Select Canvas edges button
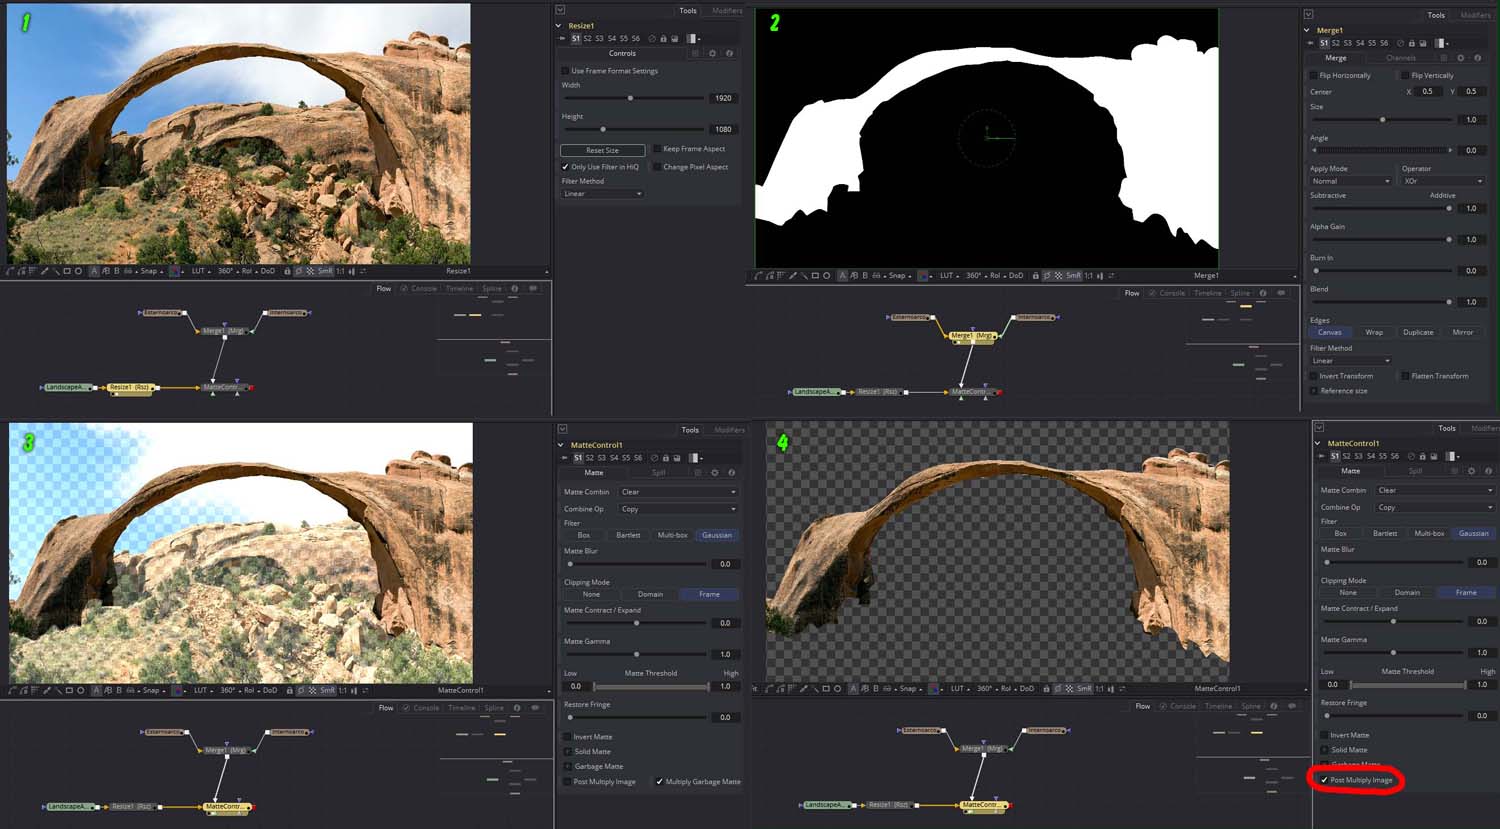This screenshot has width=1500, height=829. click(x=1330, y=332)
